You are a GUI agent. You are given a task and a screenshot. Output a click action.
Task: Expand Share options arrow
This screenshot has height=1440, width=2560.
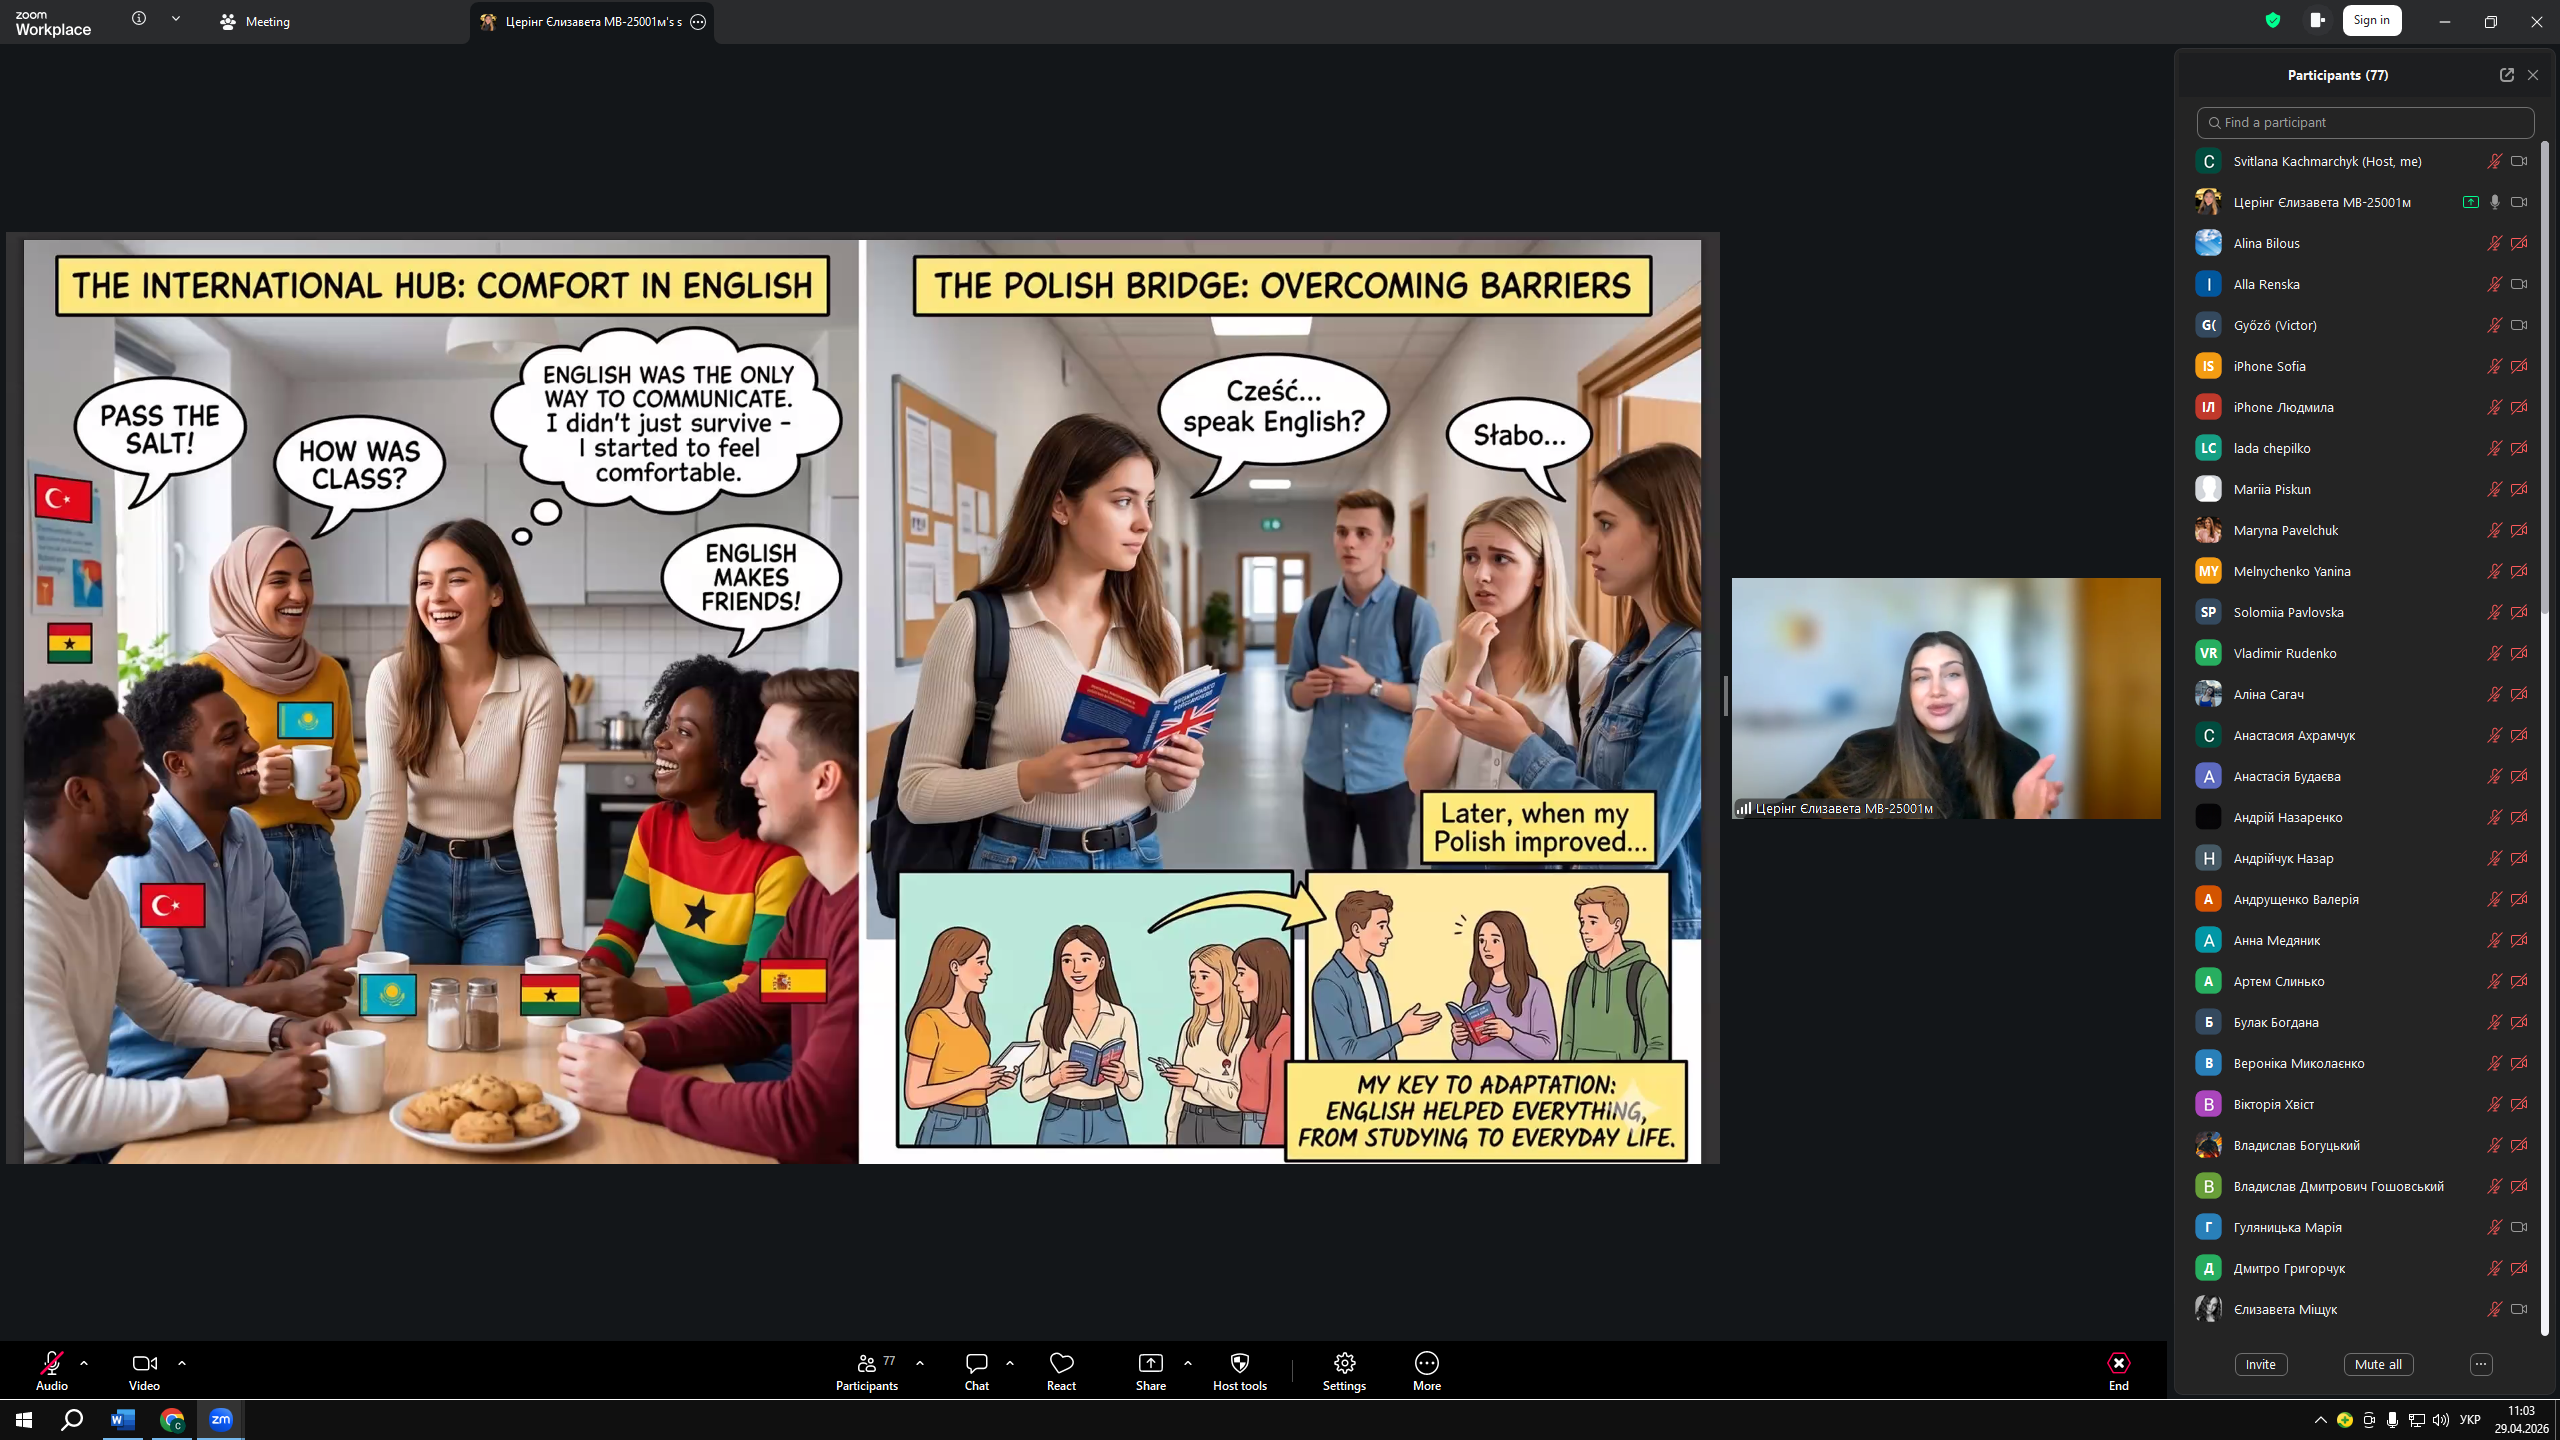(1188, 1363)
